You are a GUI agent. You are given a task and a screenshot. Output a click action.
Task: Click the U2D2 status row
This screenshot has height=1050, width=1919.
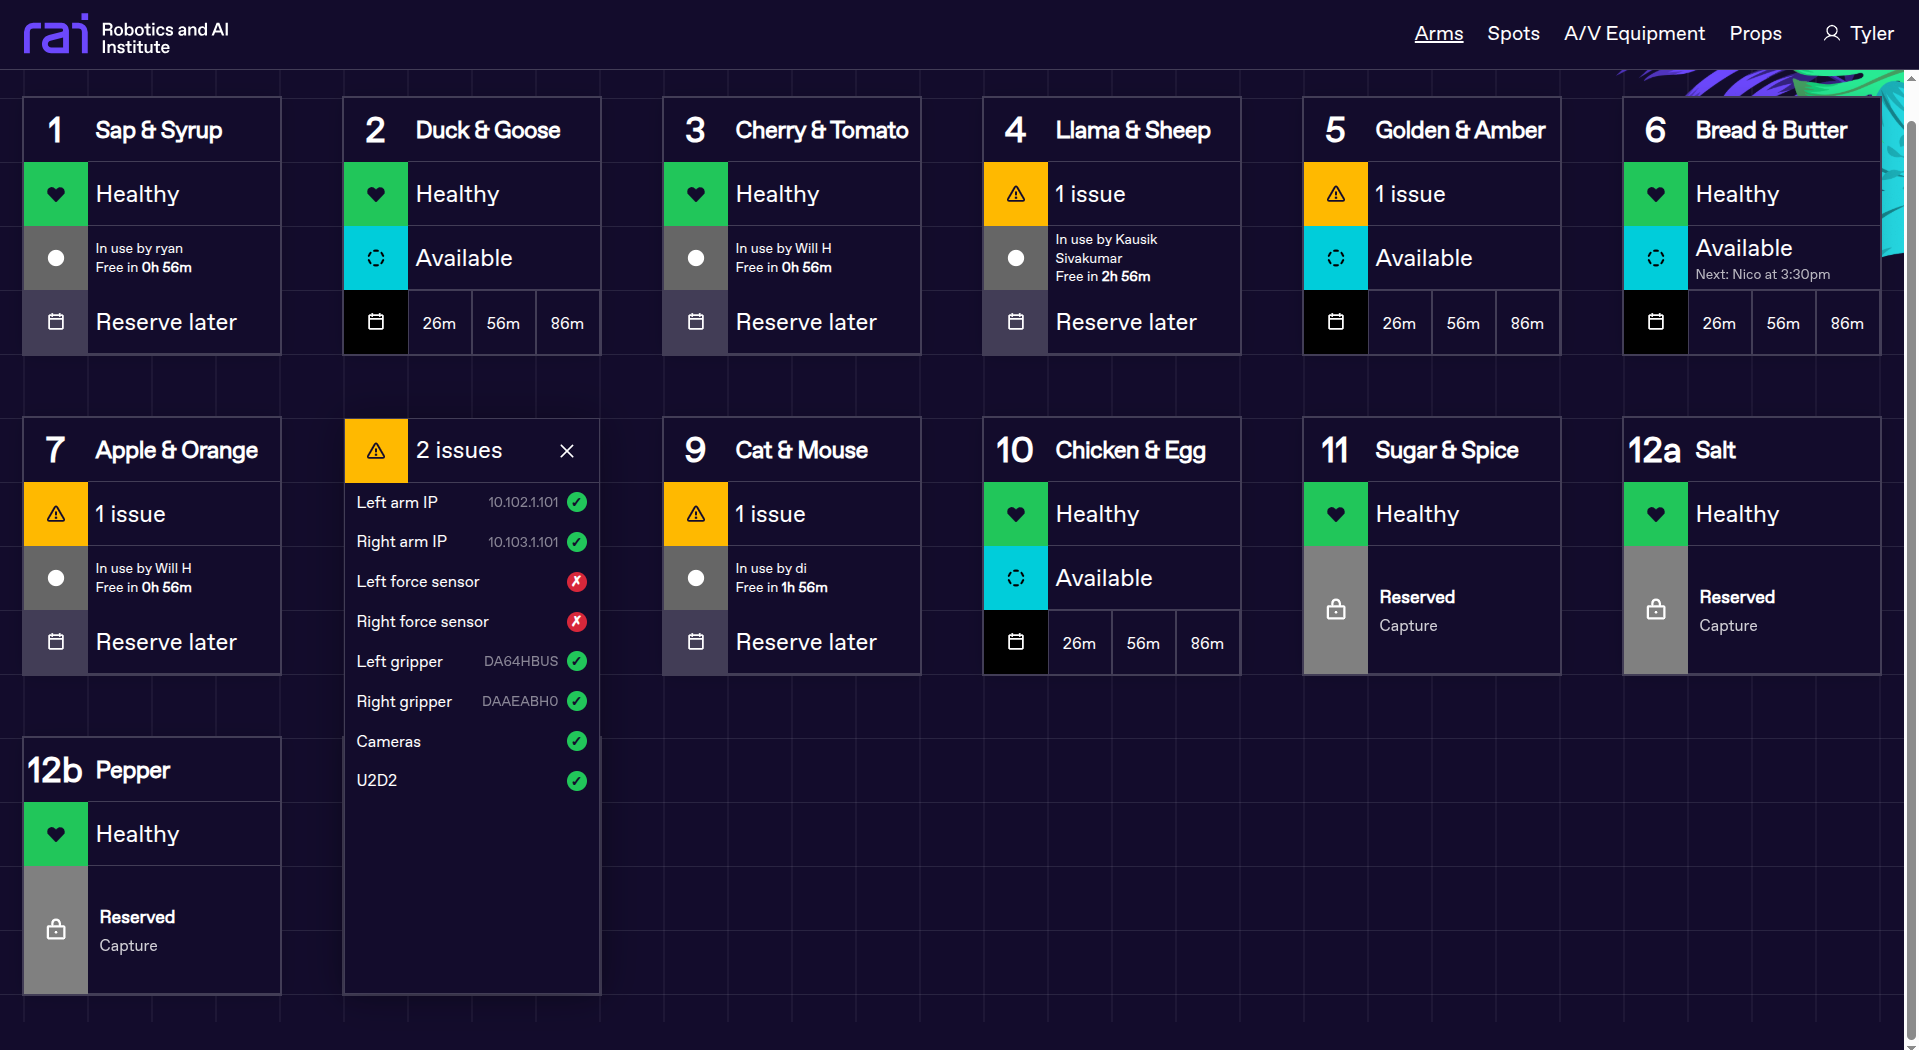pyautogui.click(x=472, y=781)
